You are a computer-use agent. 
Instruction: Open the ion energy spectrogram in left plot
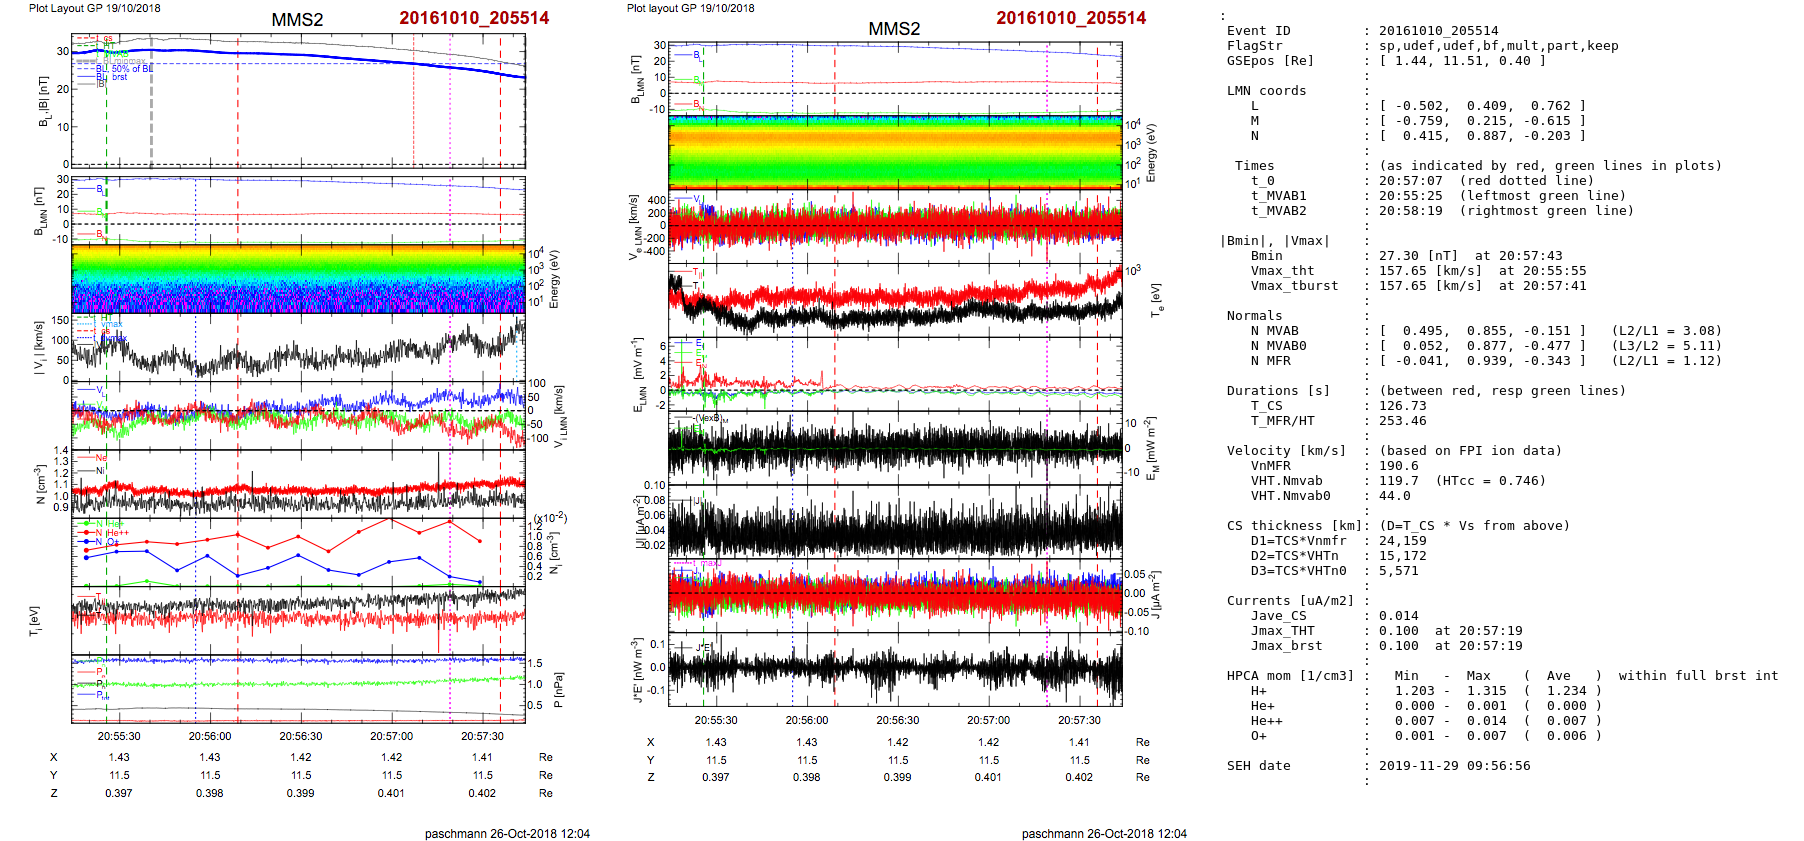pos(298,278)
